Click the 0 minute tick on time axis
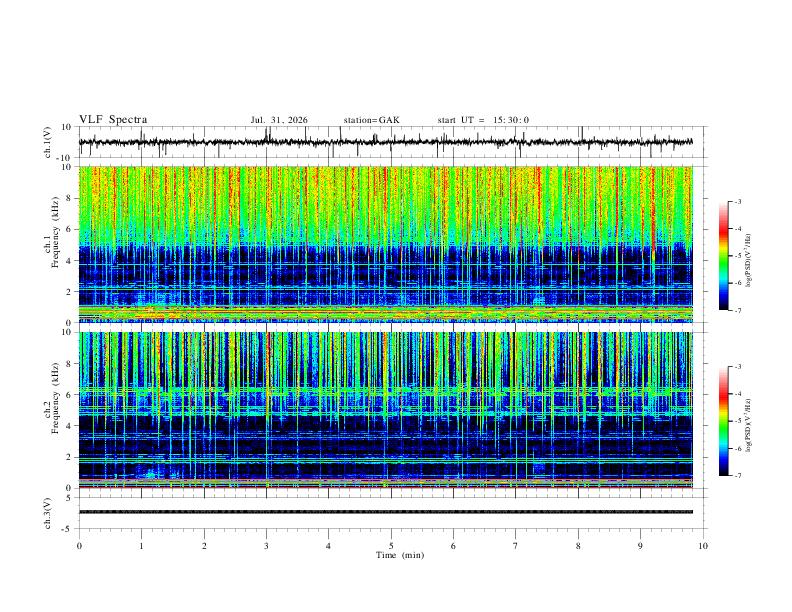The width and height of the screenshot is (792, 612). tap(79, 546)
